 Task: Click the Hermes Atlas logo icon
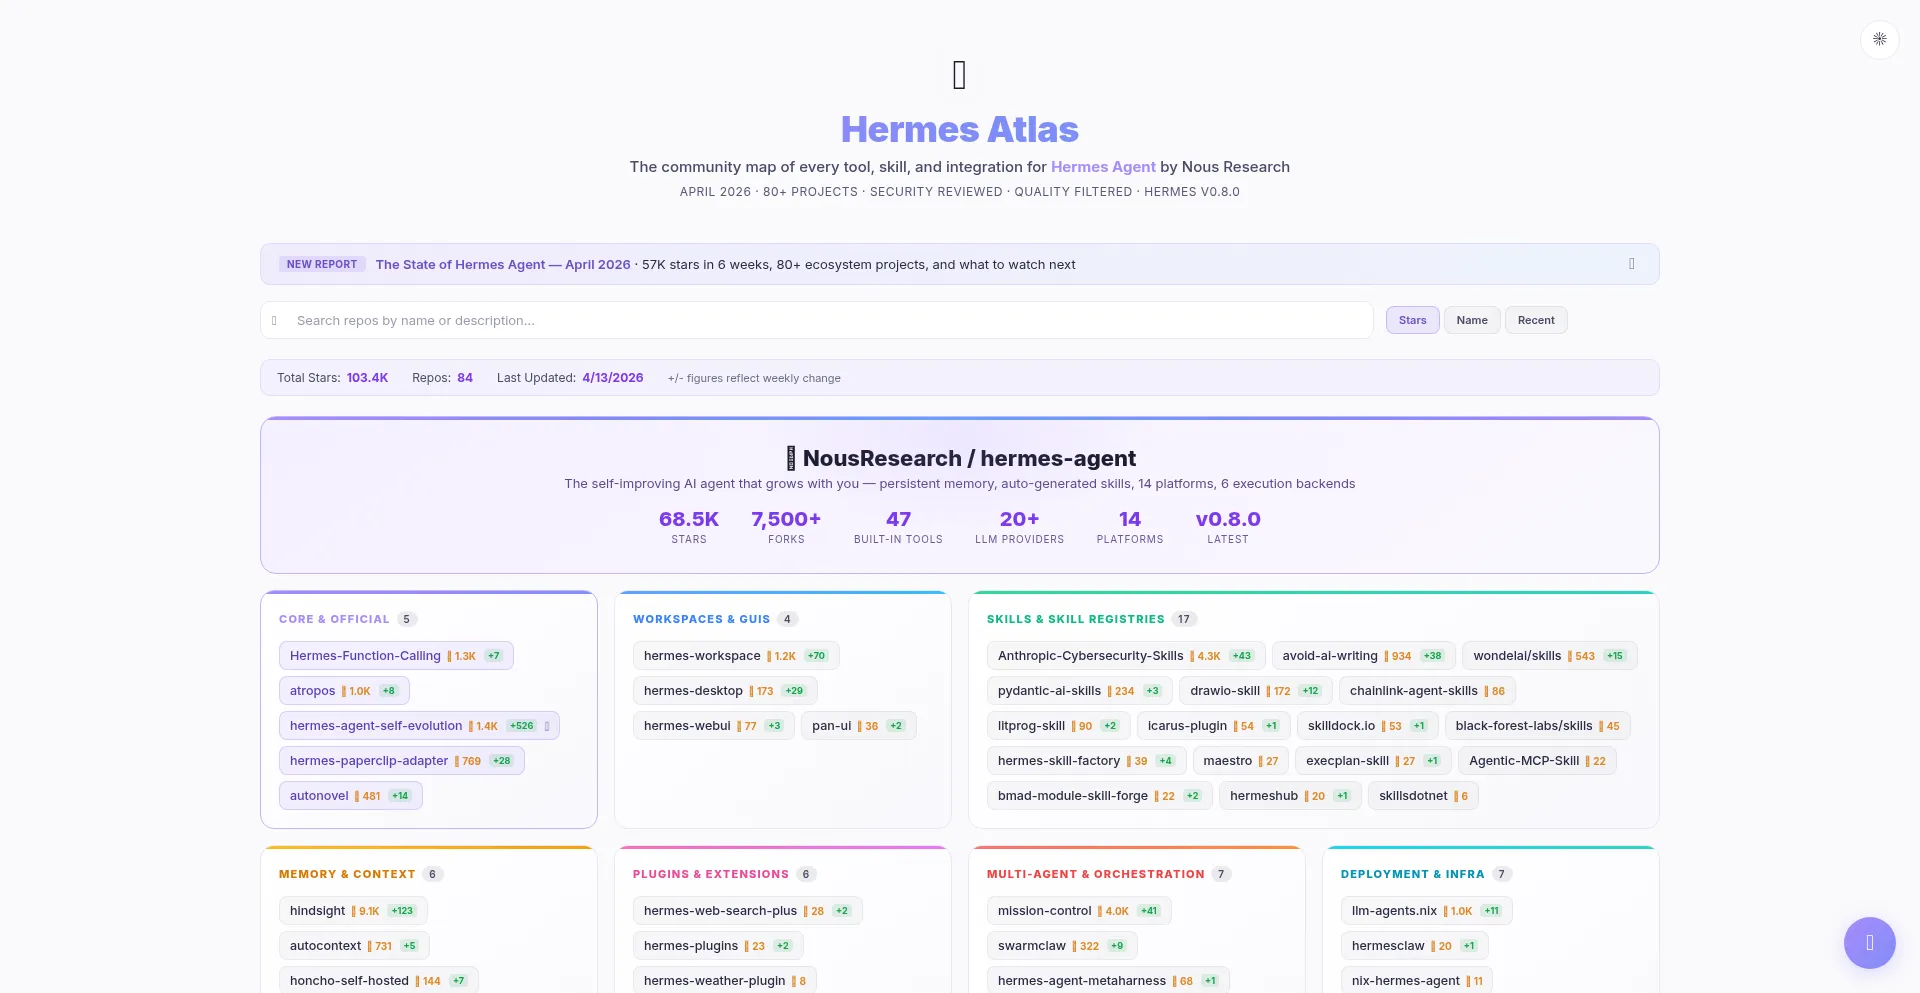959,75
